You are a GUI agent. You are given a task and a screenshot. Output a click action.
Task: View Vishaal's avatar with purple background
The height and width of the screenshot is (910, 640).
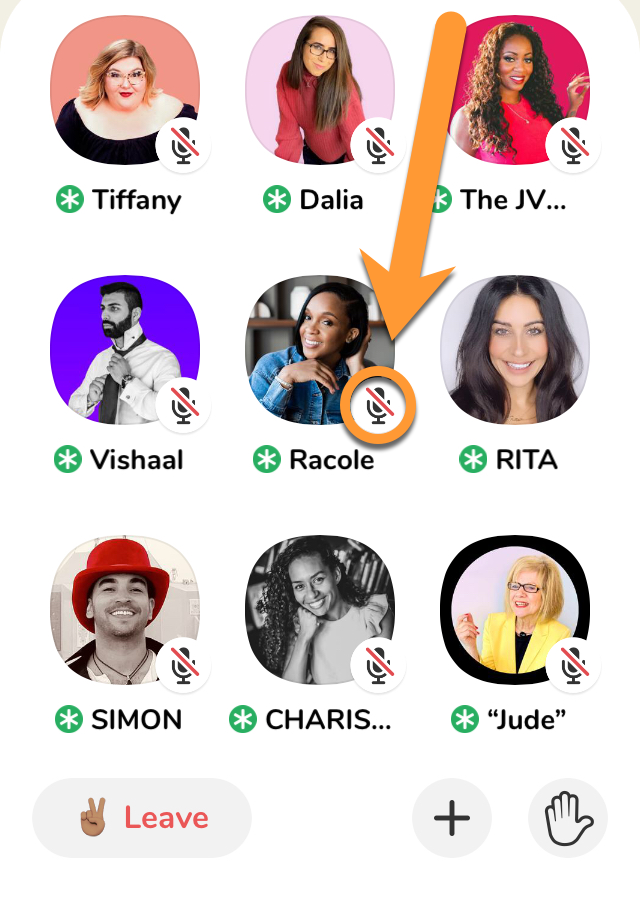click(x=125, y=349)
